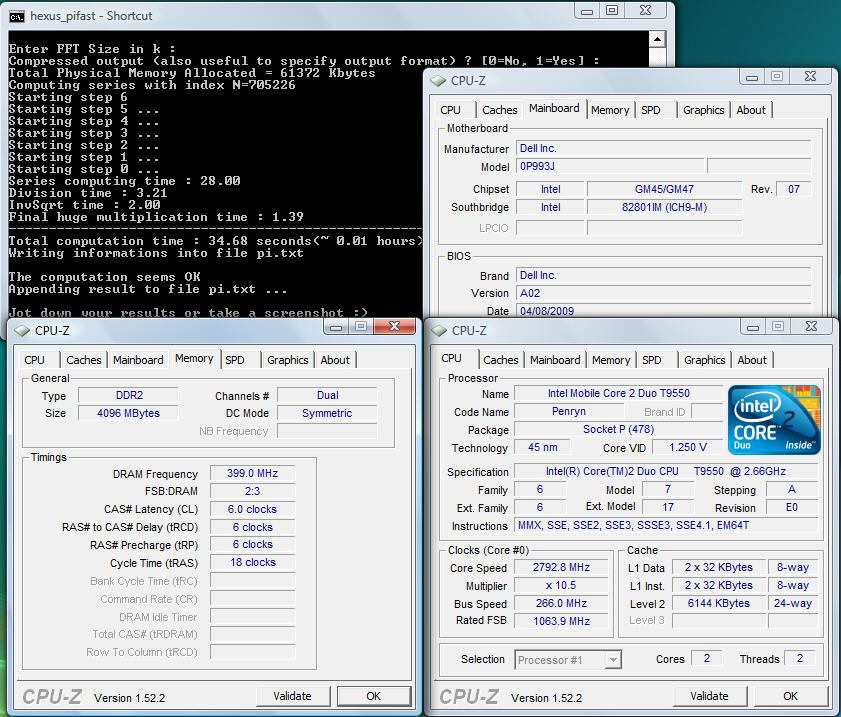Click the DRAM Frequency value 399.0 MHz
This screenshot has width=841, height=717.
point(252,473)
